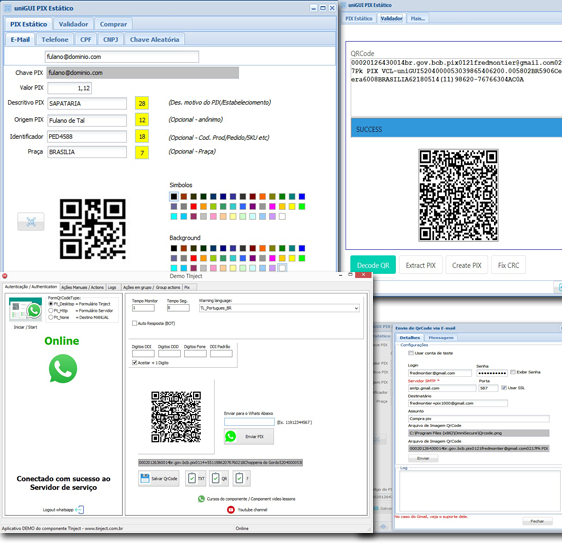Select the FI_Http Formulário Servidor radio option
The width and height of the screenshot is (562, 544).
[51, 310]
